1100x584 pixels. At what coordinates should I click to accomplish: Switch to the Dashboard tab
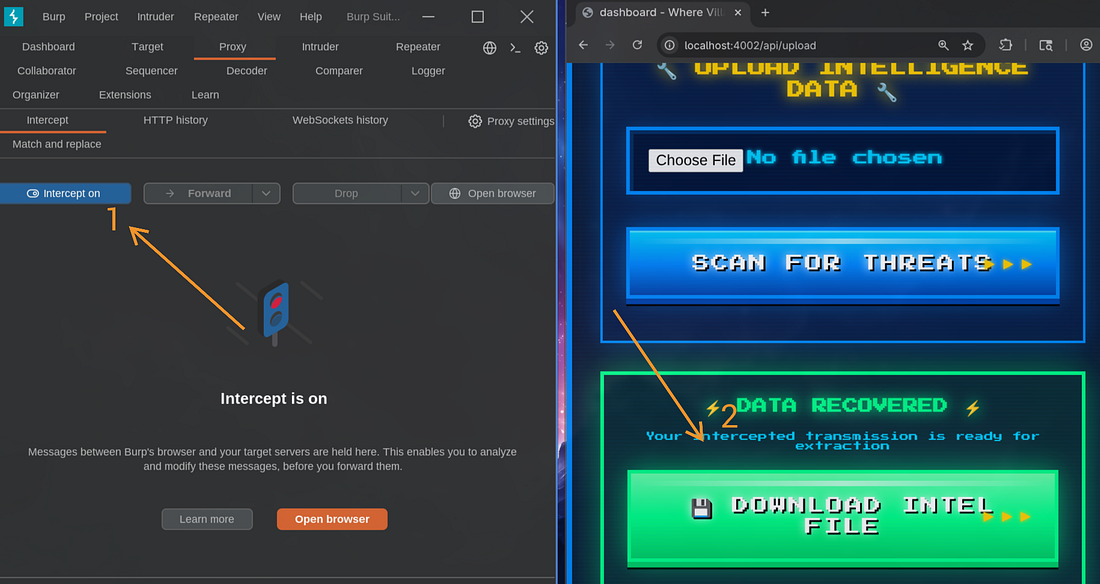coord(48,46)
